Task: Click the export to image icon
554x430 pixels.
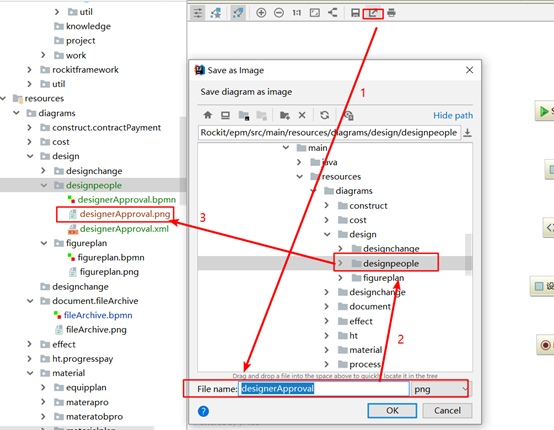Action: pos(373,13)
